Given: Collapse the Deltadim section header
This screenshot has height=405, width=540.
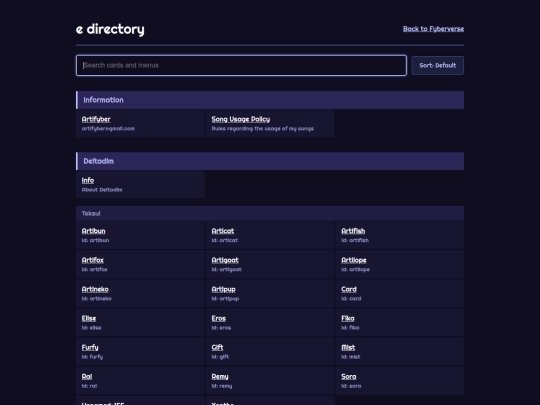Looking at the screenshot, I should pyautogui.click(x=270, y=161).
